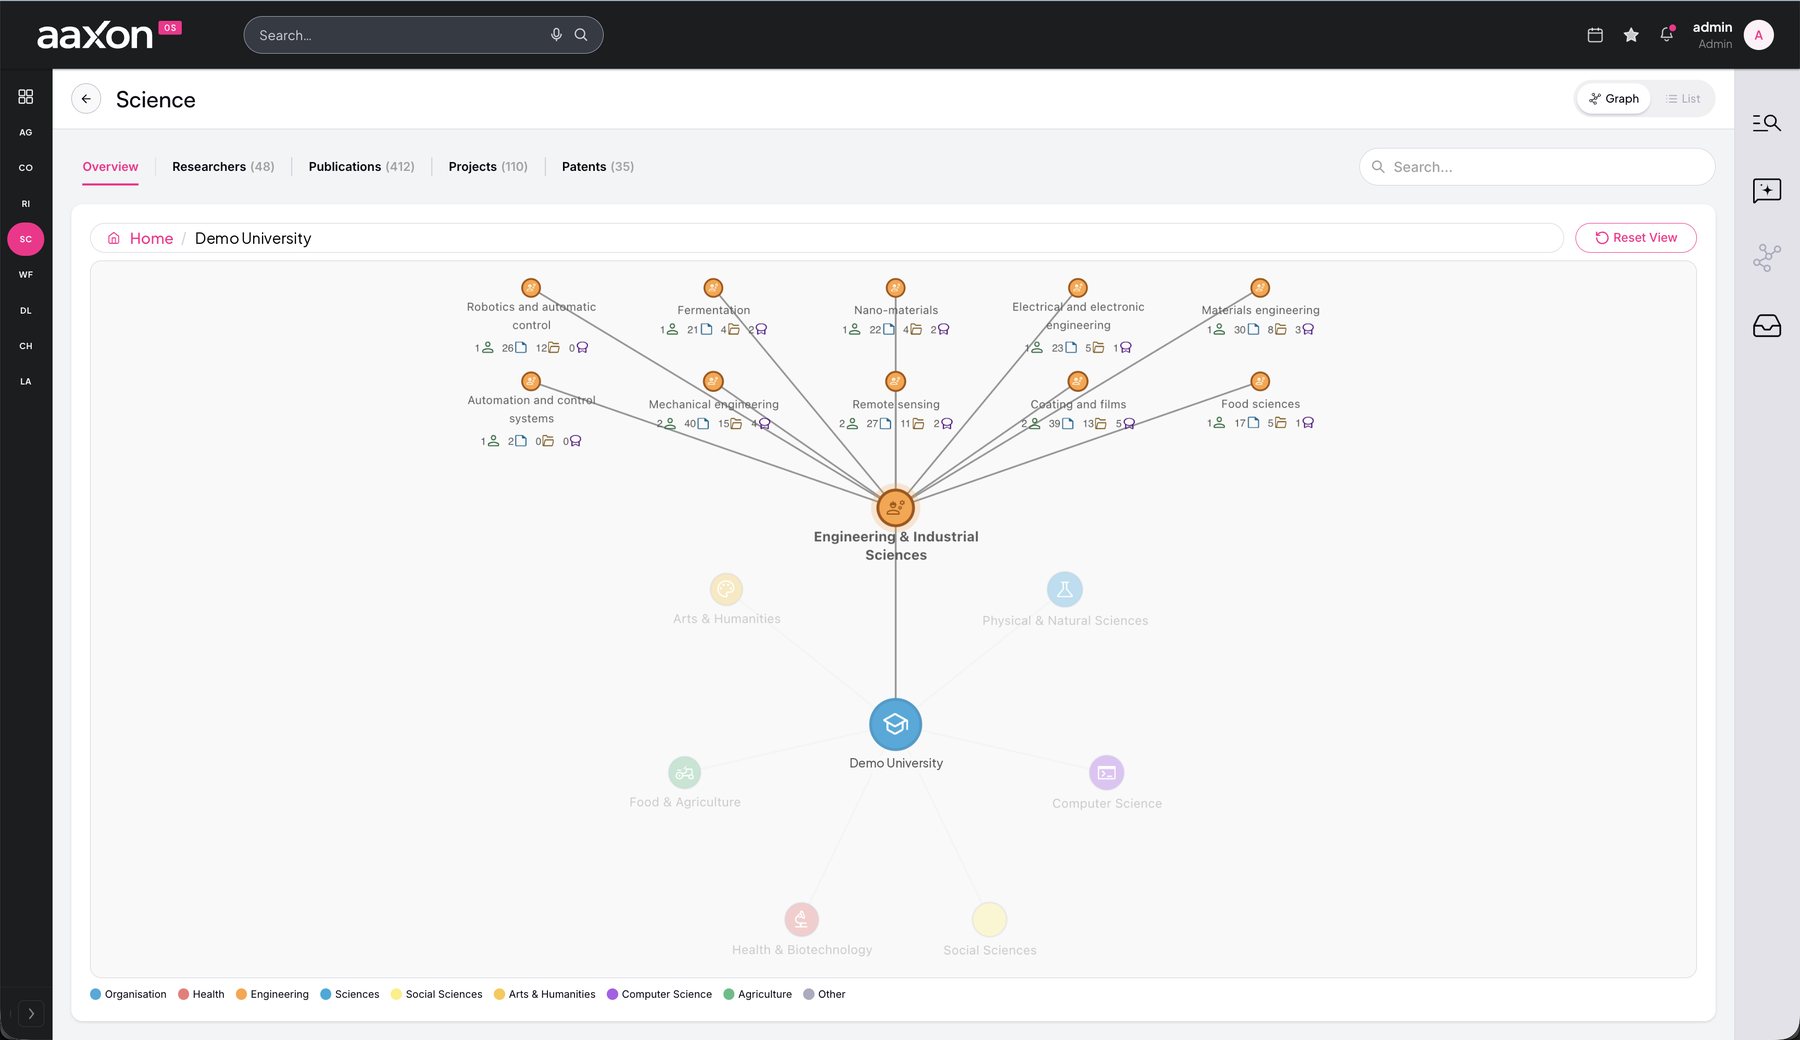The image size is (1800, 1040).
Task: Click the back arrow next to Science
Action: click(x=86, y=99)
